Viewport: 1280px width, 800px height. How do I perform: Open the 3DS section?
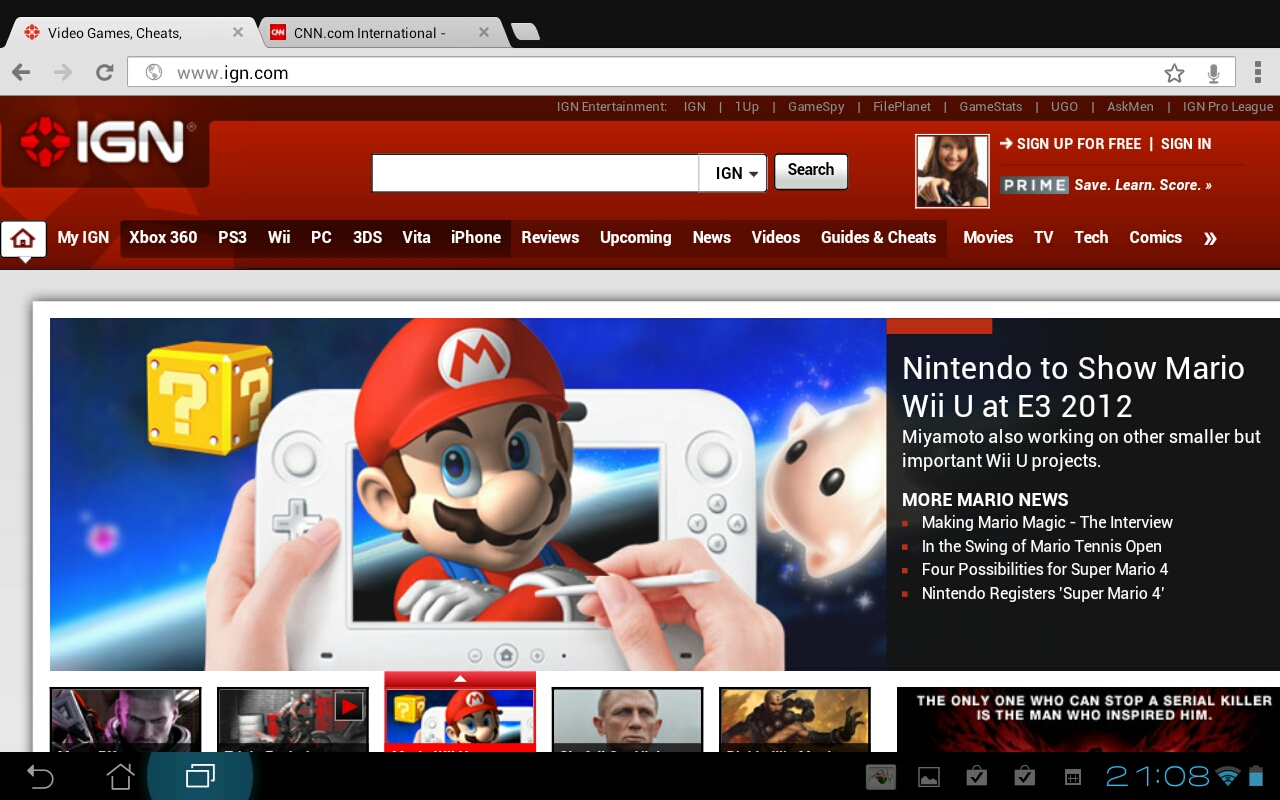(367, 237)
